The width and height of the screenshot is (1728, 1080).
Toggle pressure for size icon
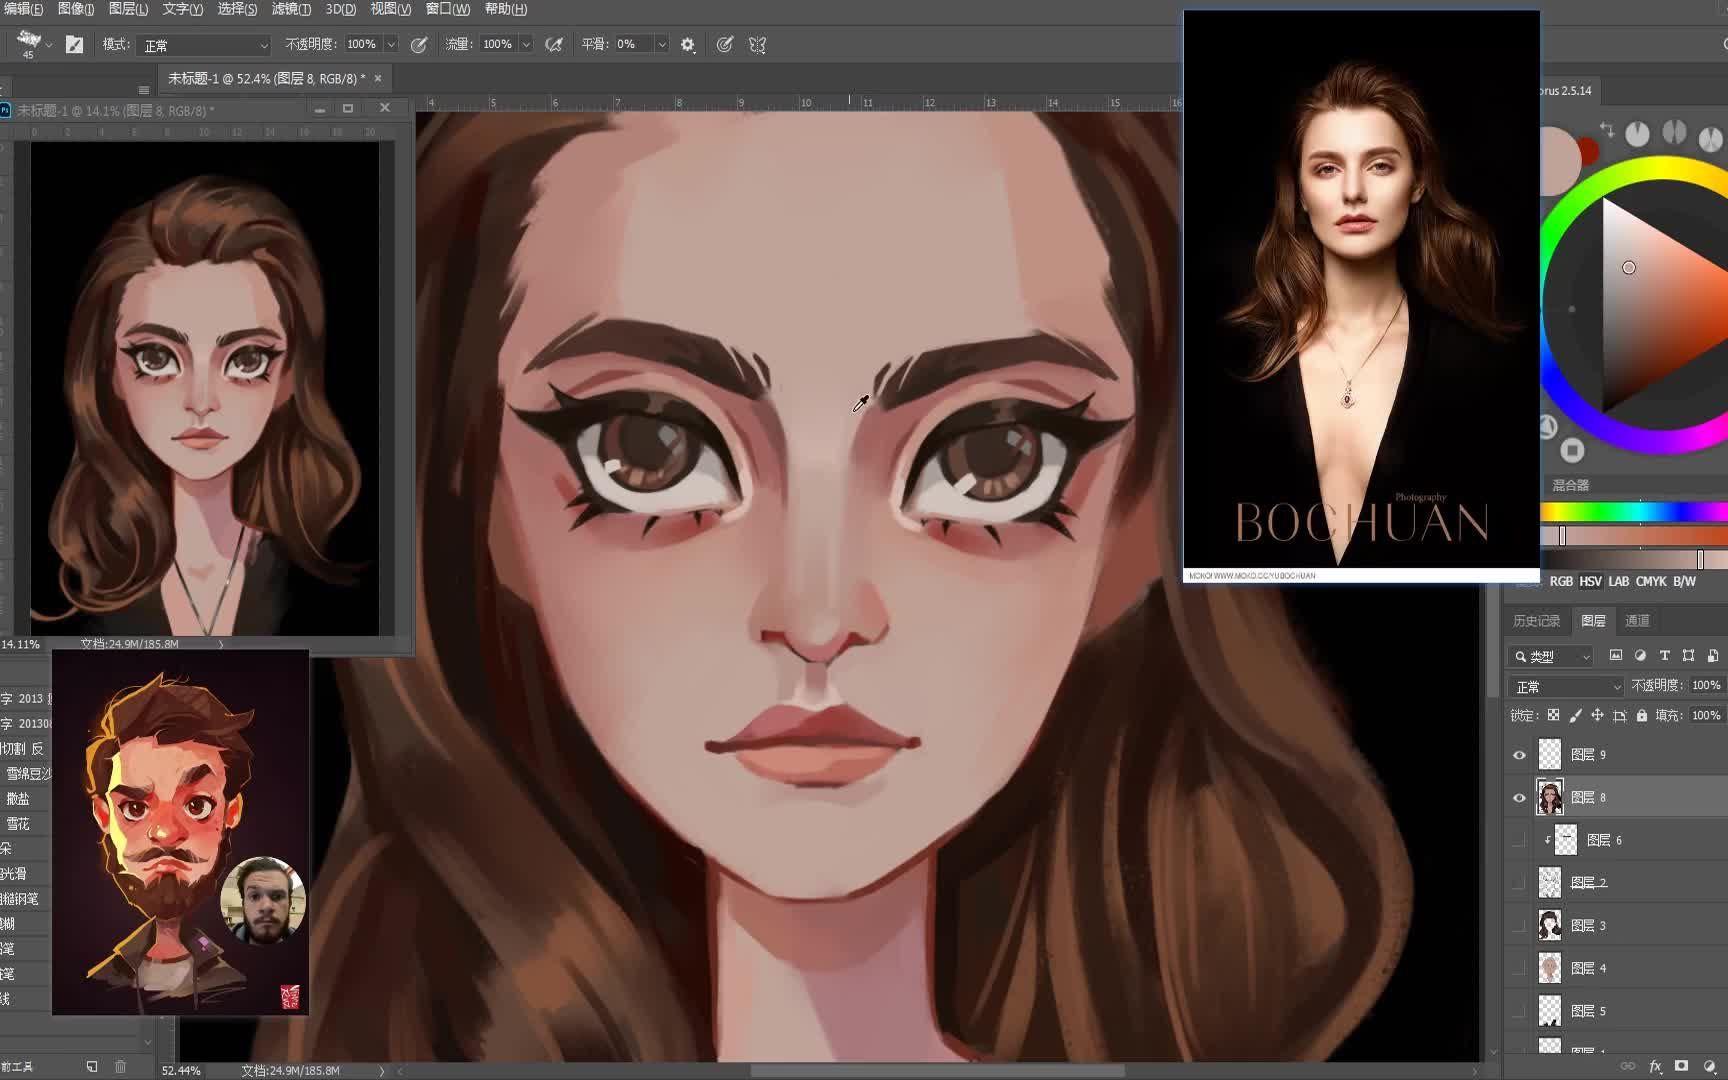725,44
